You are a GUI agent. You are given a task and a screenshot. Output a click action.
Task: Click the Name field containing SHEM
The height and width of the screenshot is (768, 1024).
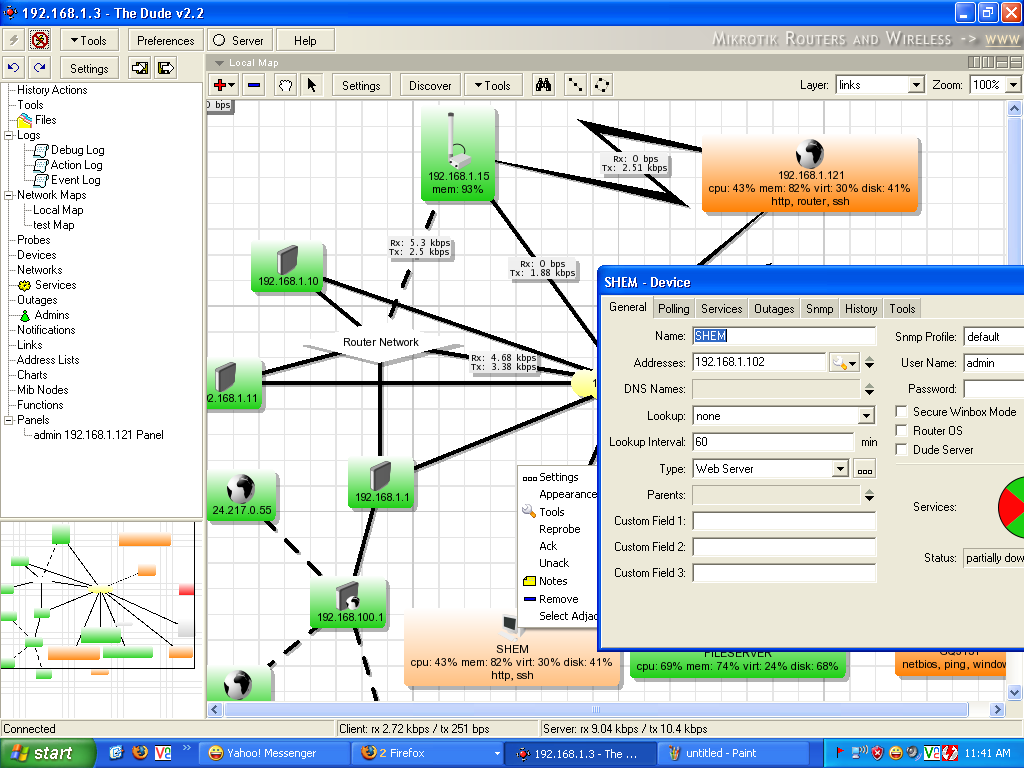pos(784,336)
